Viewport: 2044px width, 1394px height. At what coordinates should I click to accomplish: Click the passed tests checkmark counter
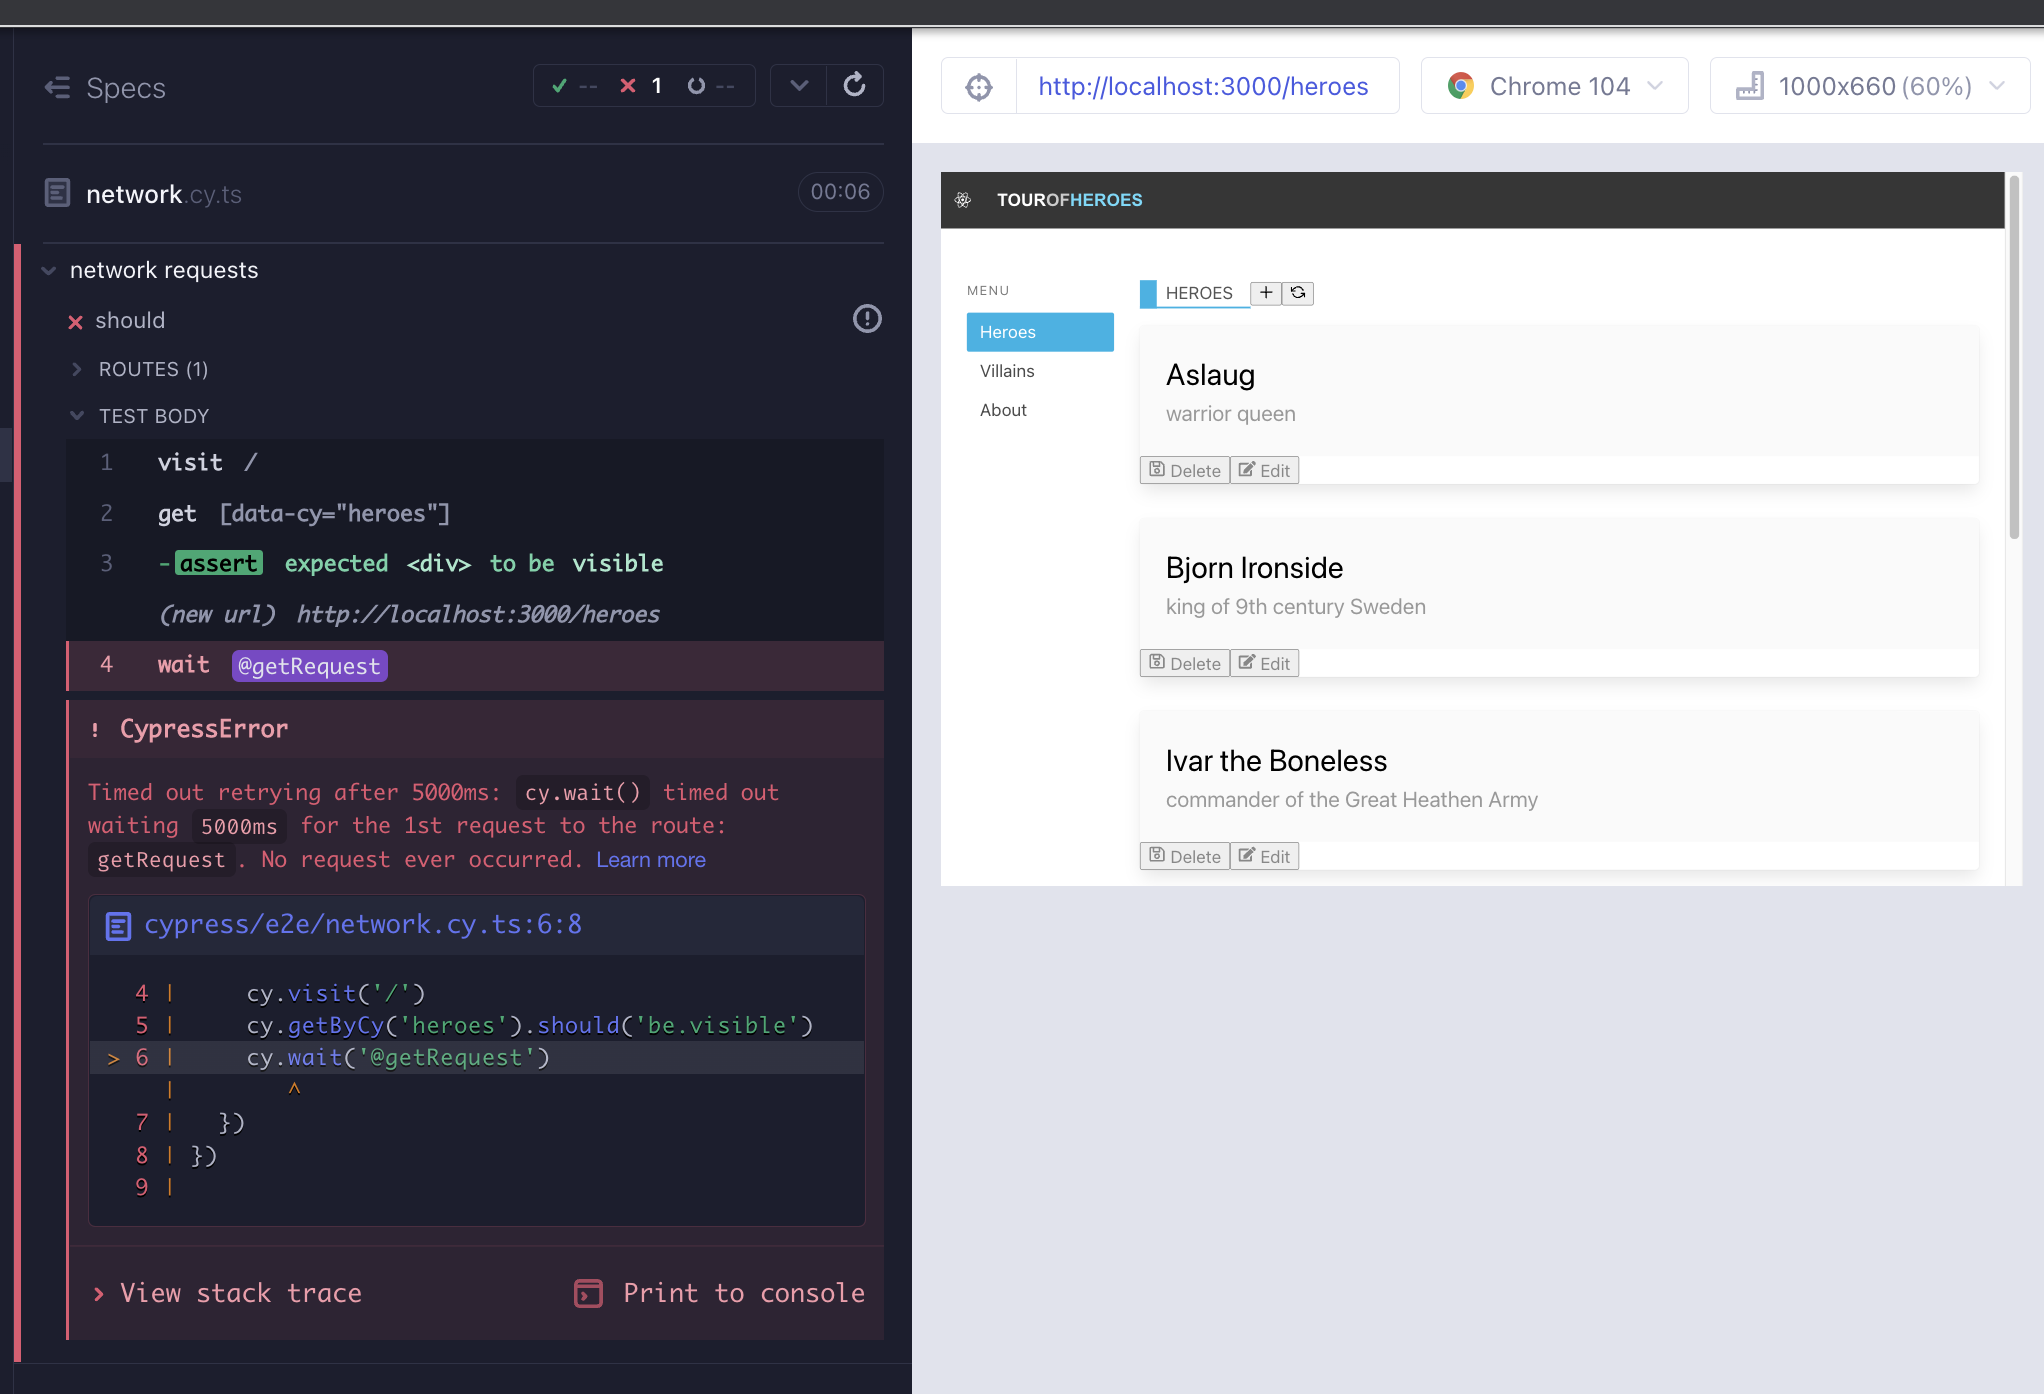[574, 86]
